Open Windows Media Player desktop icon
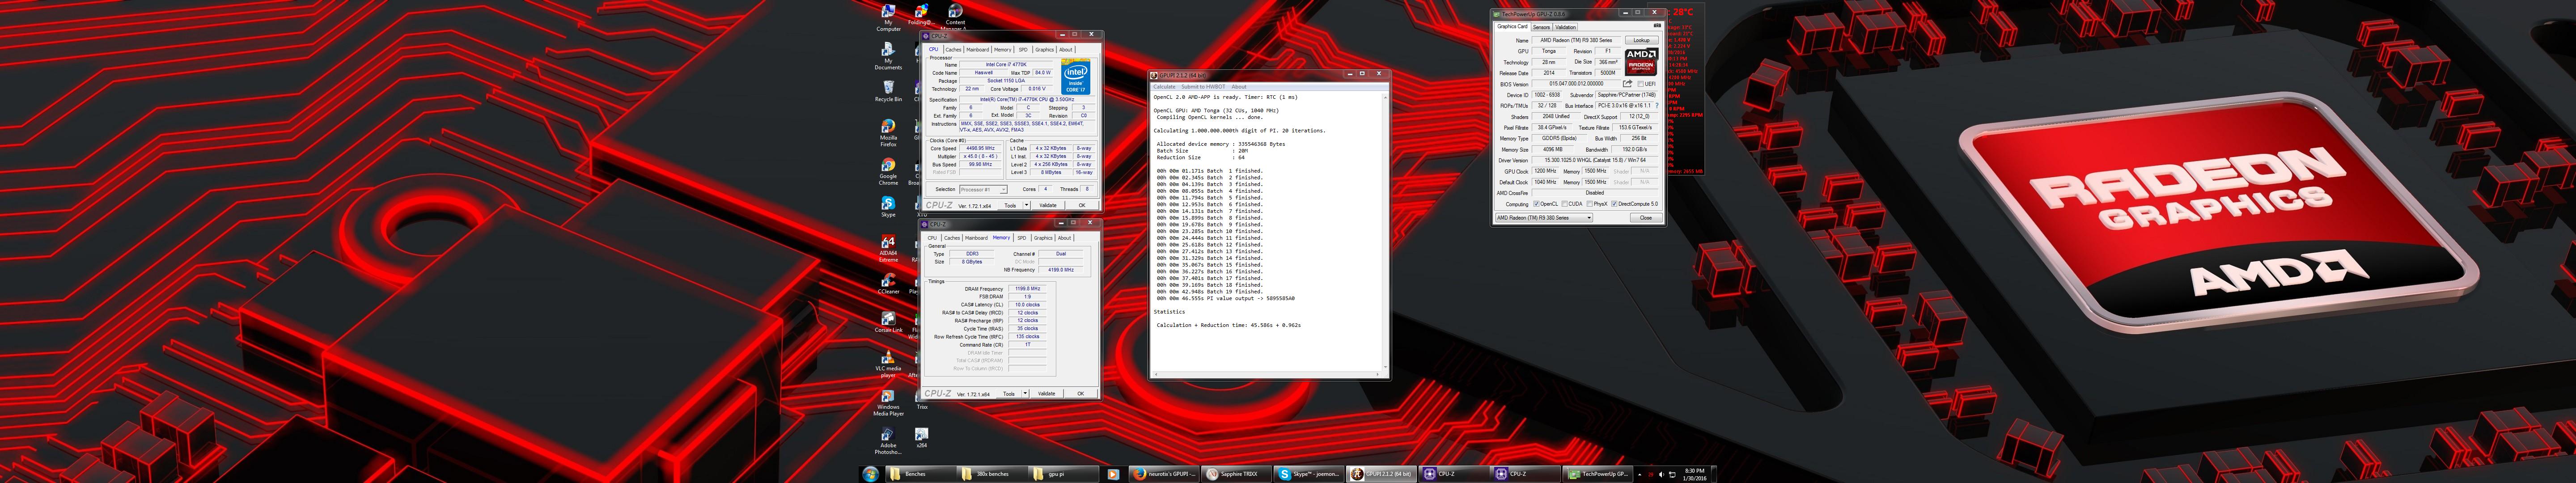The image size is (2576, 483). tap(888, 401)
